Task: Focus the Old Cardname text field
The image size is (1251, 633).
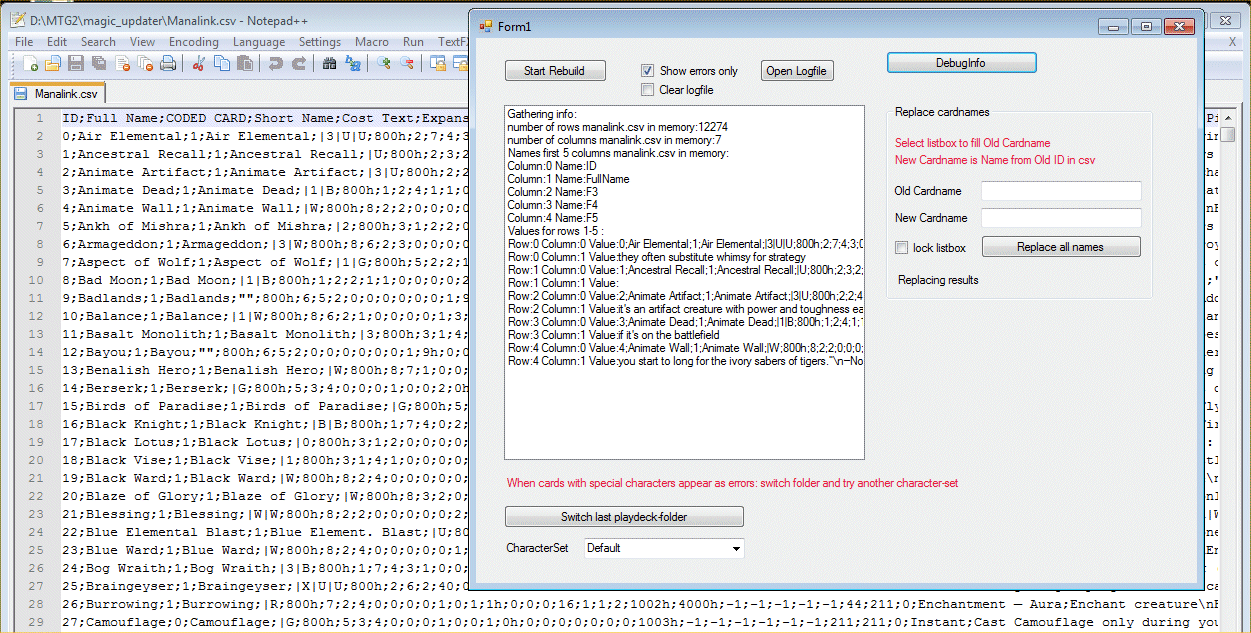Action: pyautogui.click(x=1060, y=191)
